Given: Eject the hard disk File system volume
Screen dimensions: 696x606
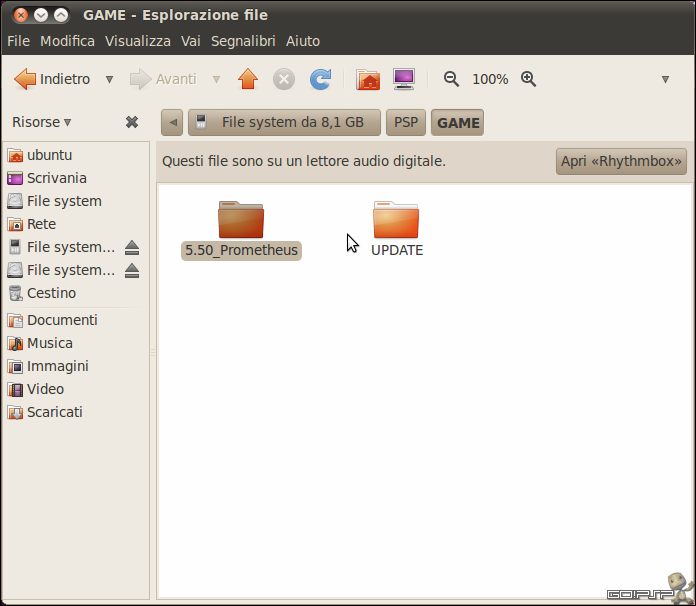Looking at the screenshot, I should pyautogui.click(x=132, y=271).
